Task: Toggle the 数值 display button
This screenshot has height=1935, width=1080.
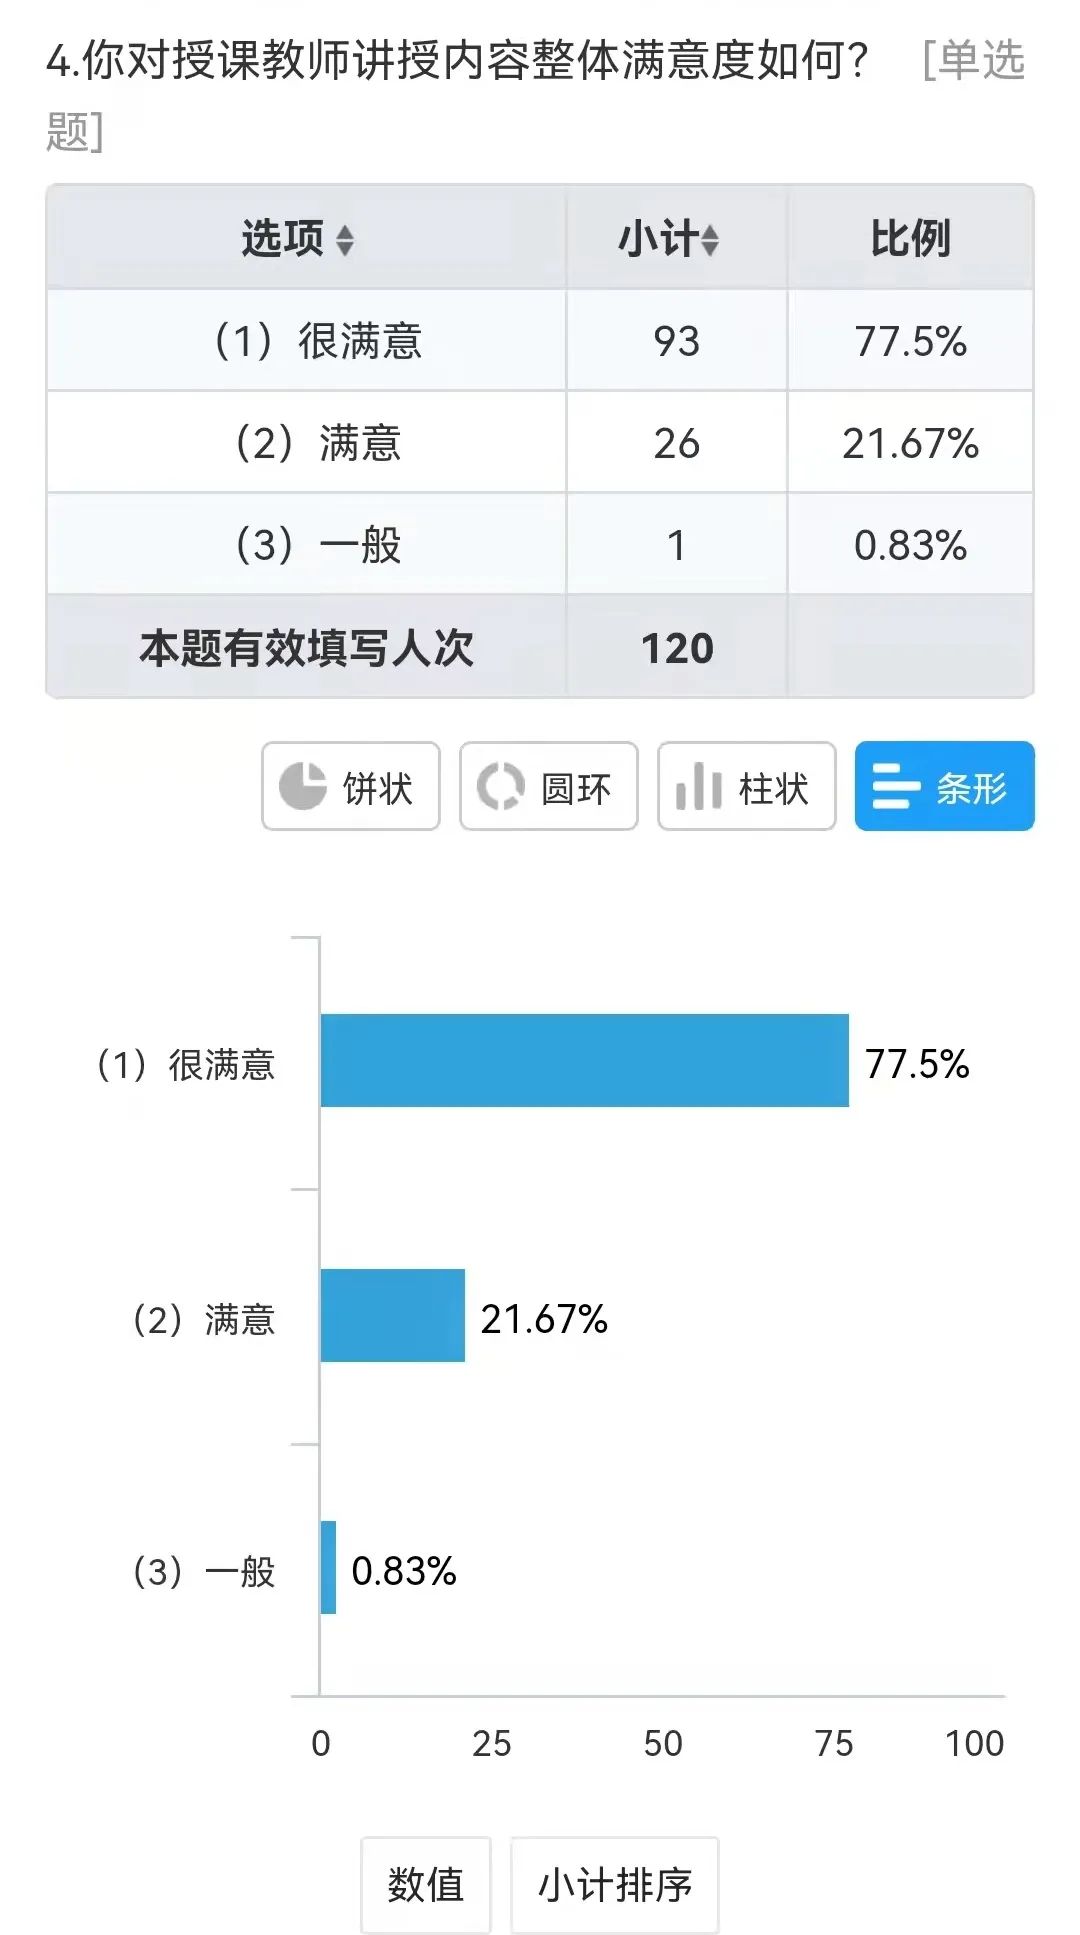Action: tap(426, 1885)
